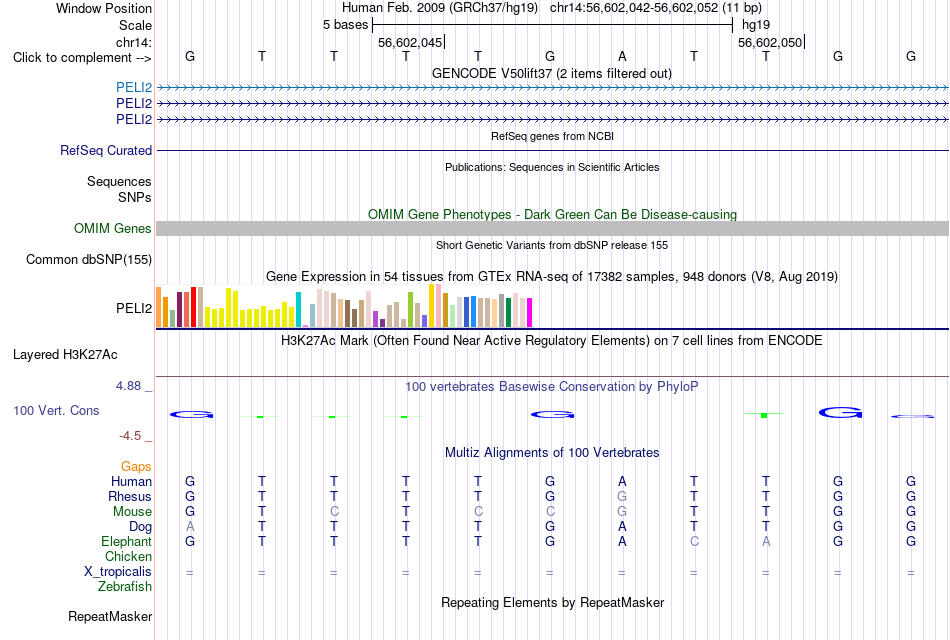950x640 pixels.
Task: Click Publications: Sequences in Scientific Articles title
Action: [552, 167]
